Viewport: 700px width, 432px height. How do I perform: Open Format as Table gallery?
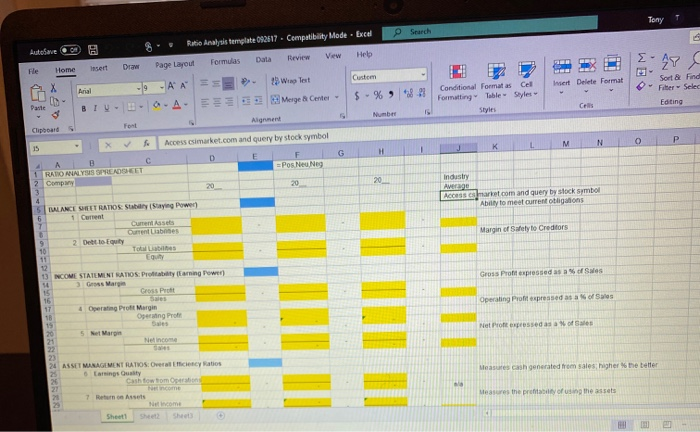pyautogui.click(x=496, y=80)
